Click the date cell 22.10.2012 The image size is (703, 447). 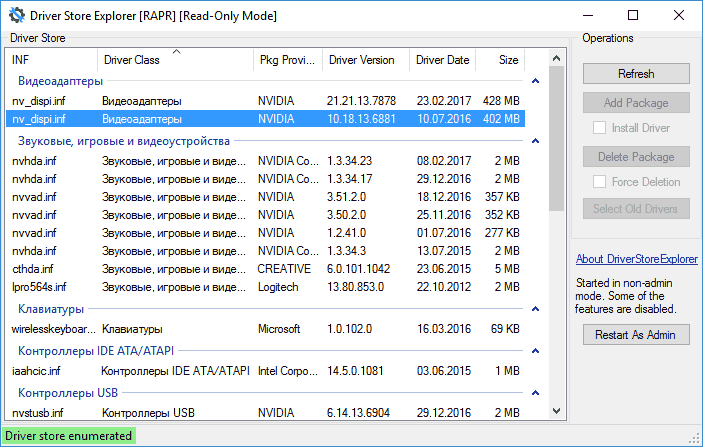(444, 287)
